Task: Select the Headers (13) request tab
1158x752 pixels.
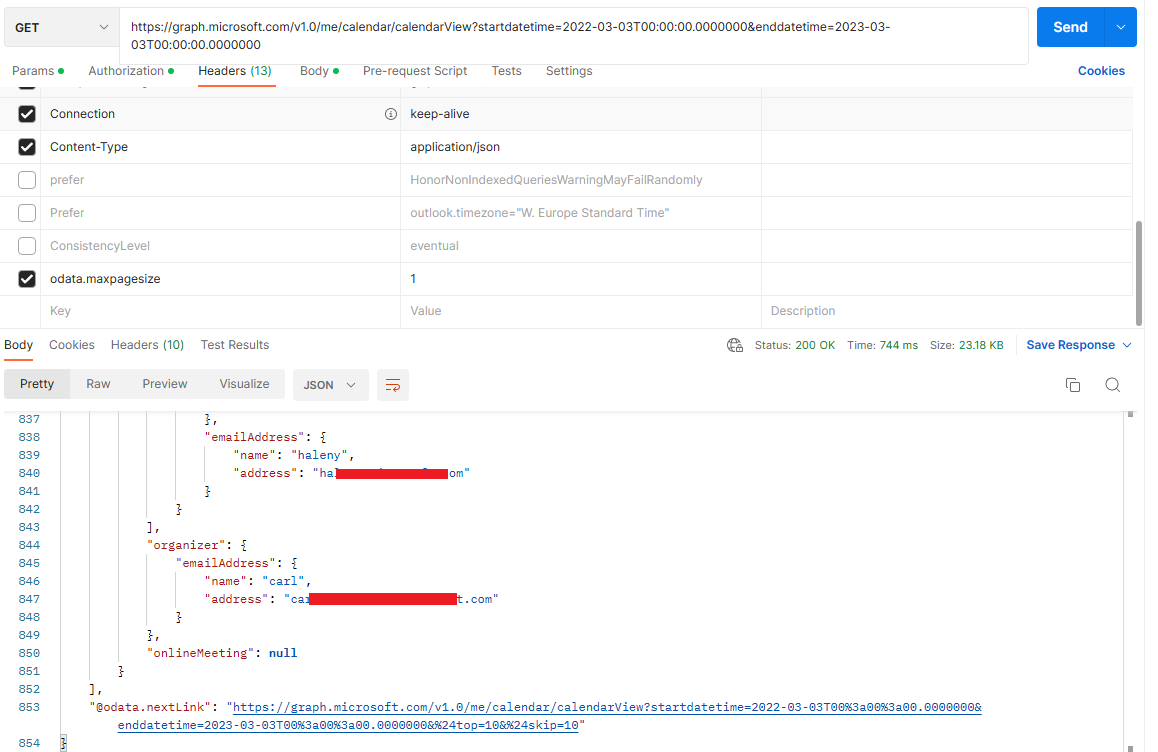Action: [235, 71]
